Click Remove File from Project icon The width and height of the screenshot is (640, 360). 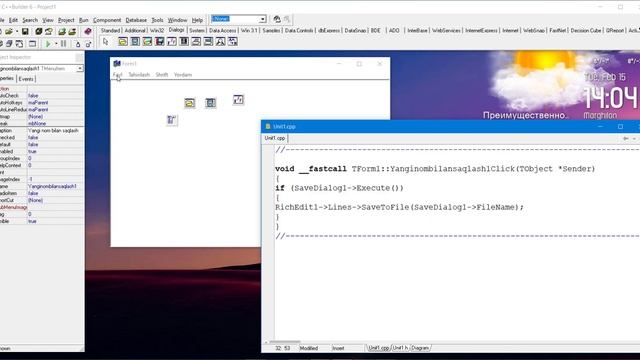coord(72,31)
